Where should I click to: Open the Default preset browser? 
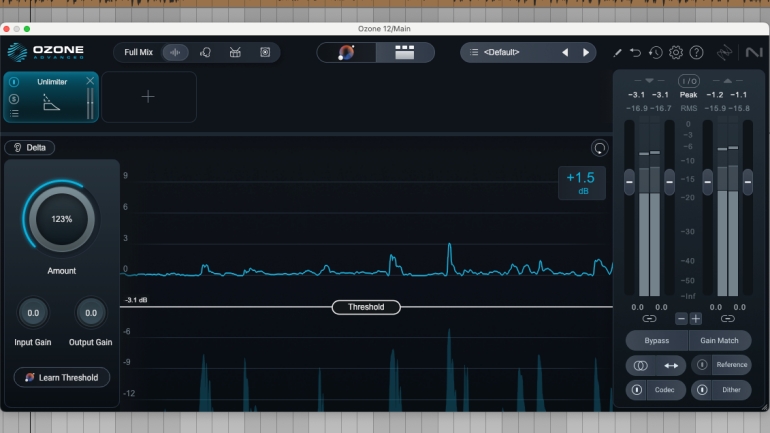point(501,52)
